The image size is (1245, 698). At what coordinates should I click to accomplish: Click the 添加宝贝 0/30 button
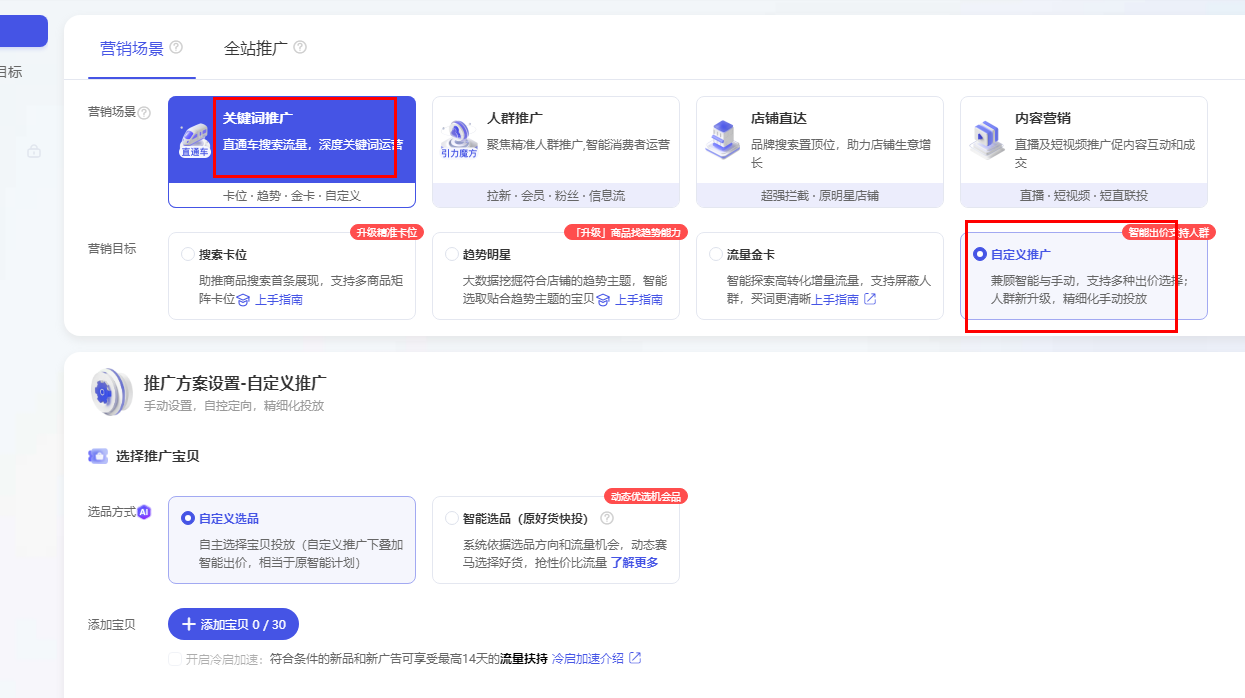tap(233, 624)
